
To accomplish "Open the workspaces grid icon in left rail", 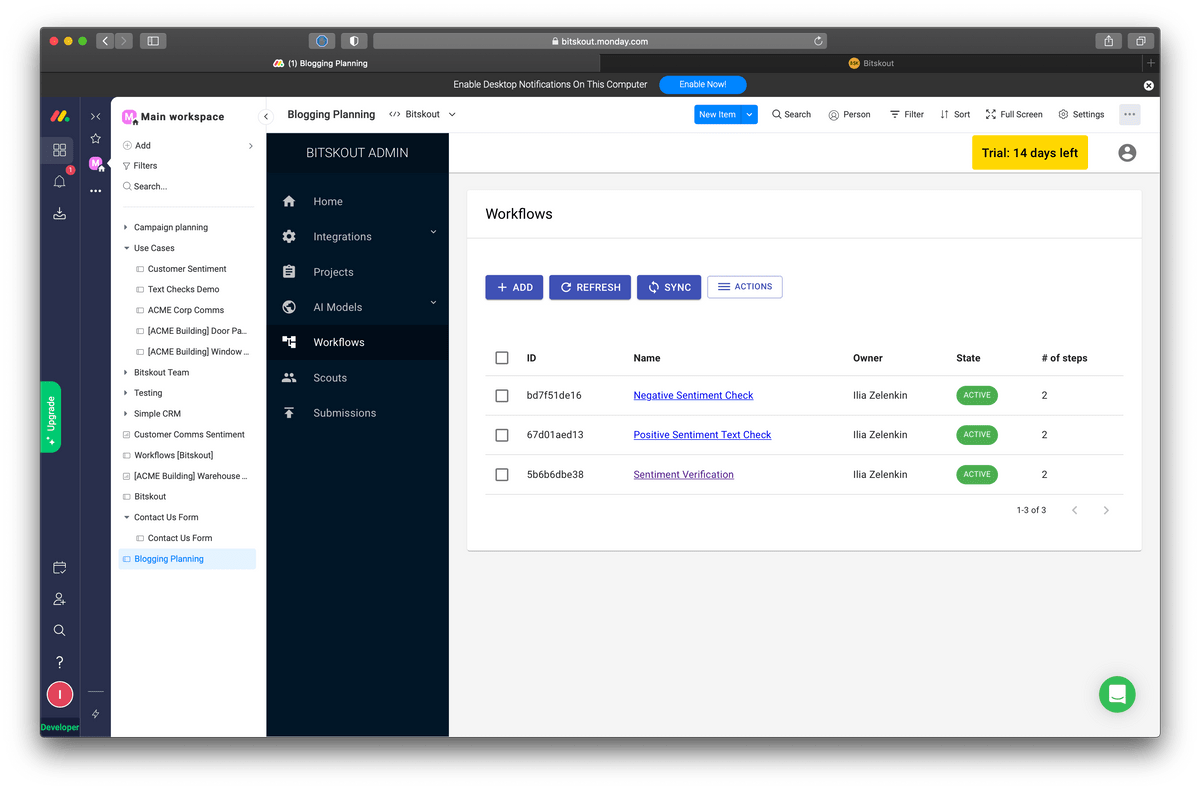I will coord(60,150).
